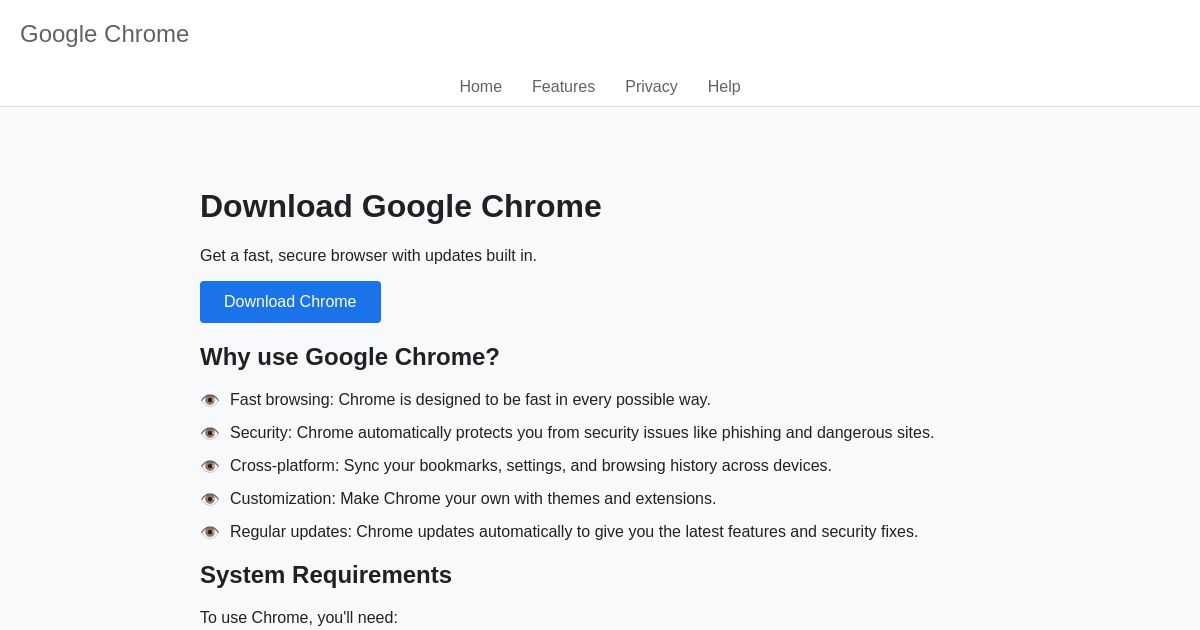Screen dimensions: 1200x630
Task: Click the fast secure browser tagline
Action: (x=368, y=256)
